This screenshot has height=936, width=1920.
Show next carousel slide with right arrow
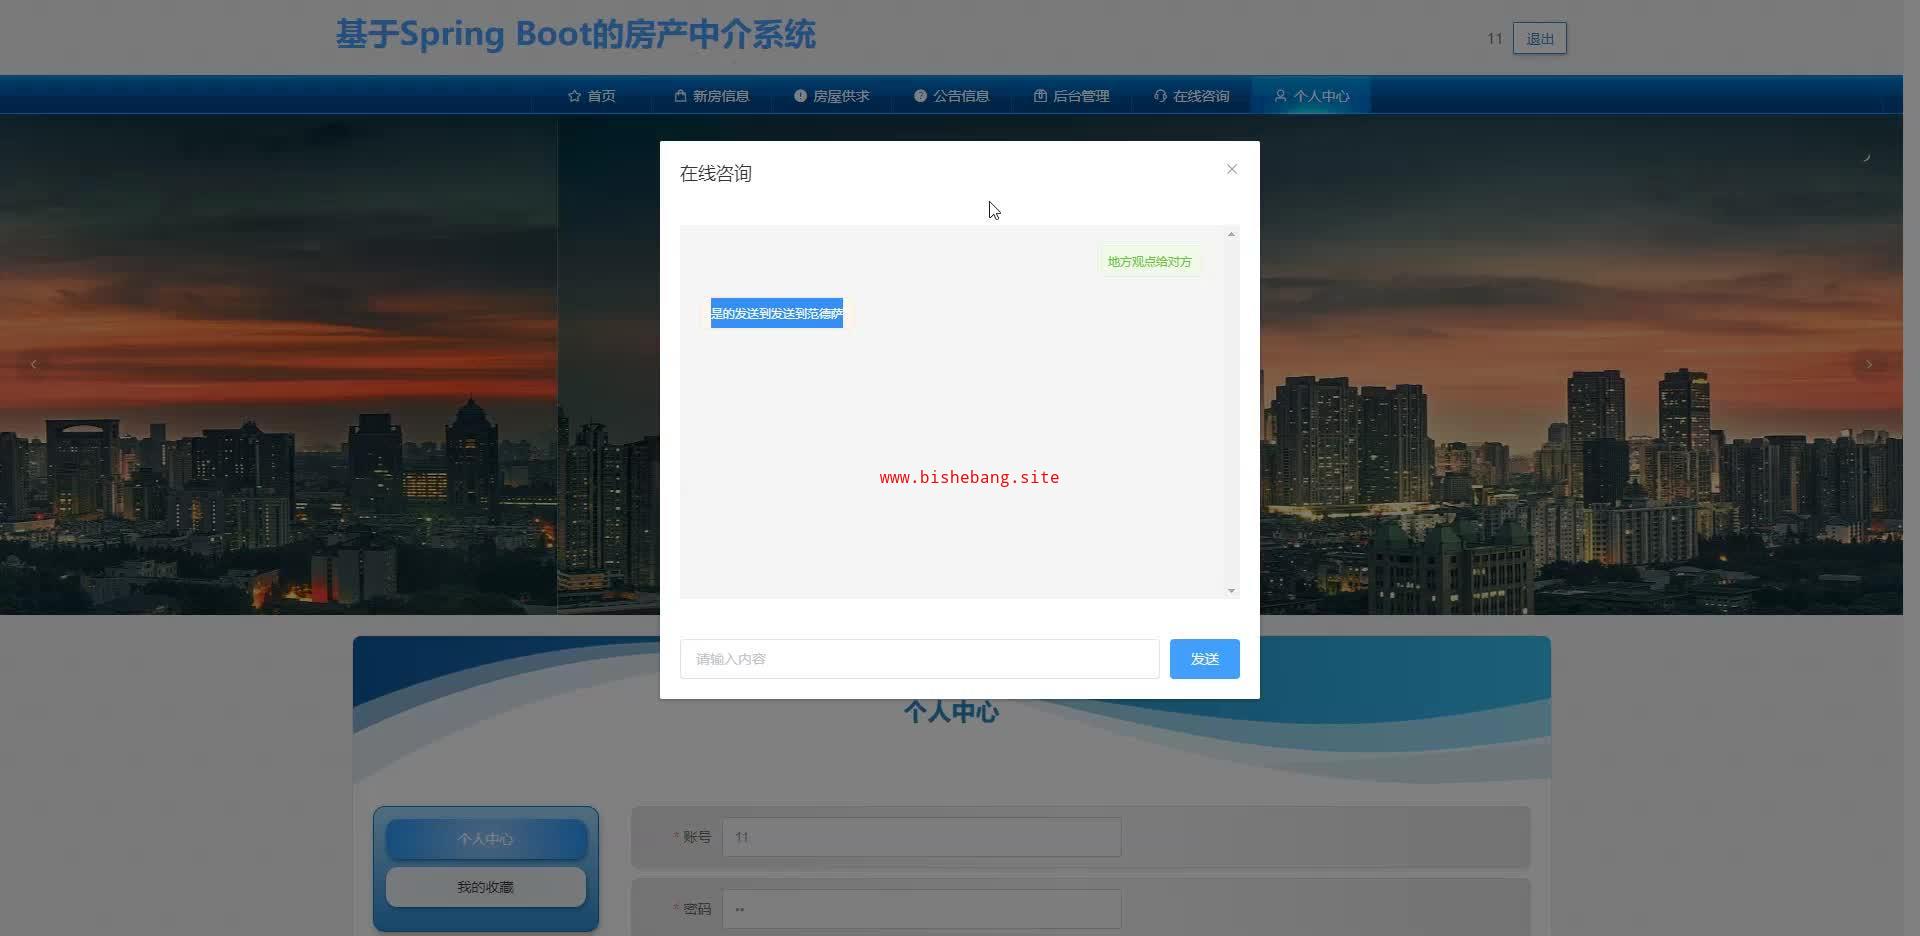(x=1868, y=364)
